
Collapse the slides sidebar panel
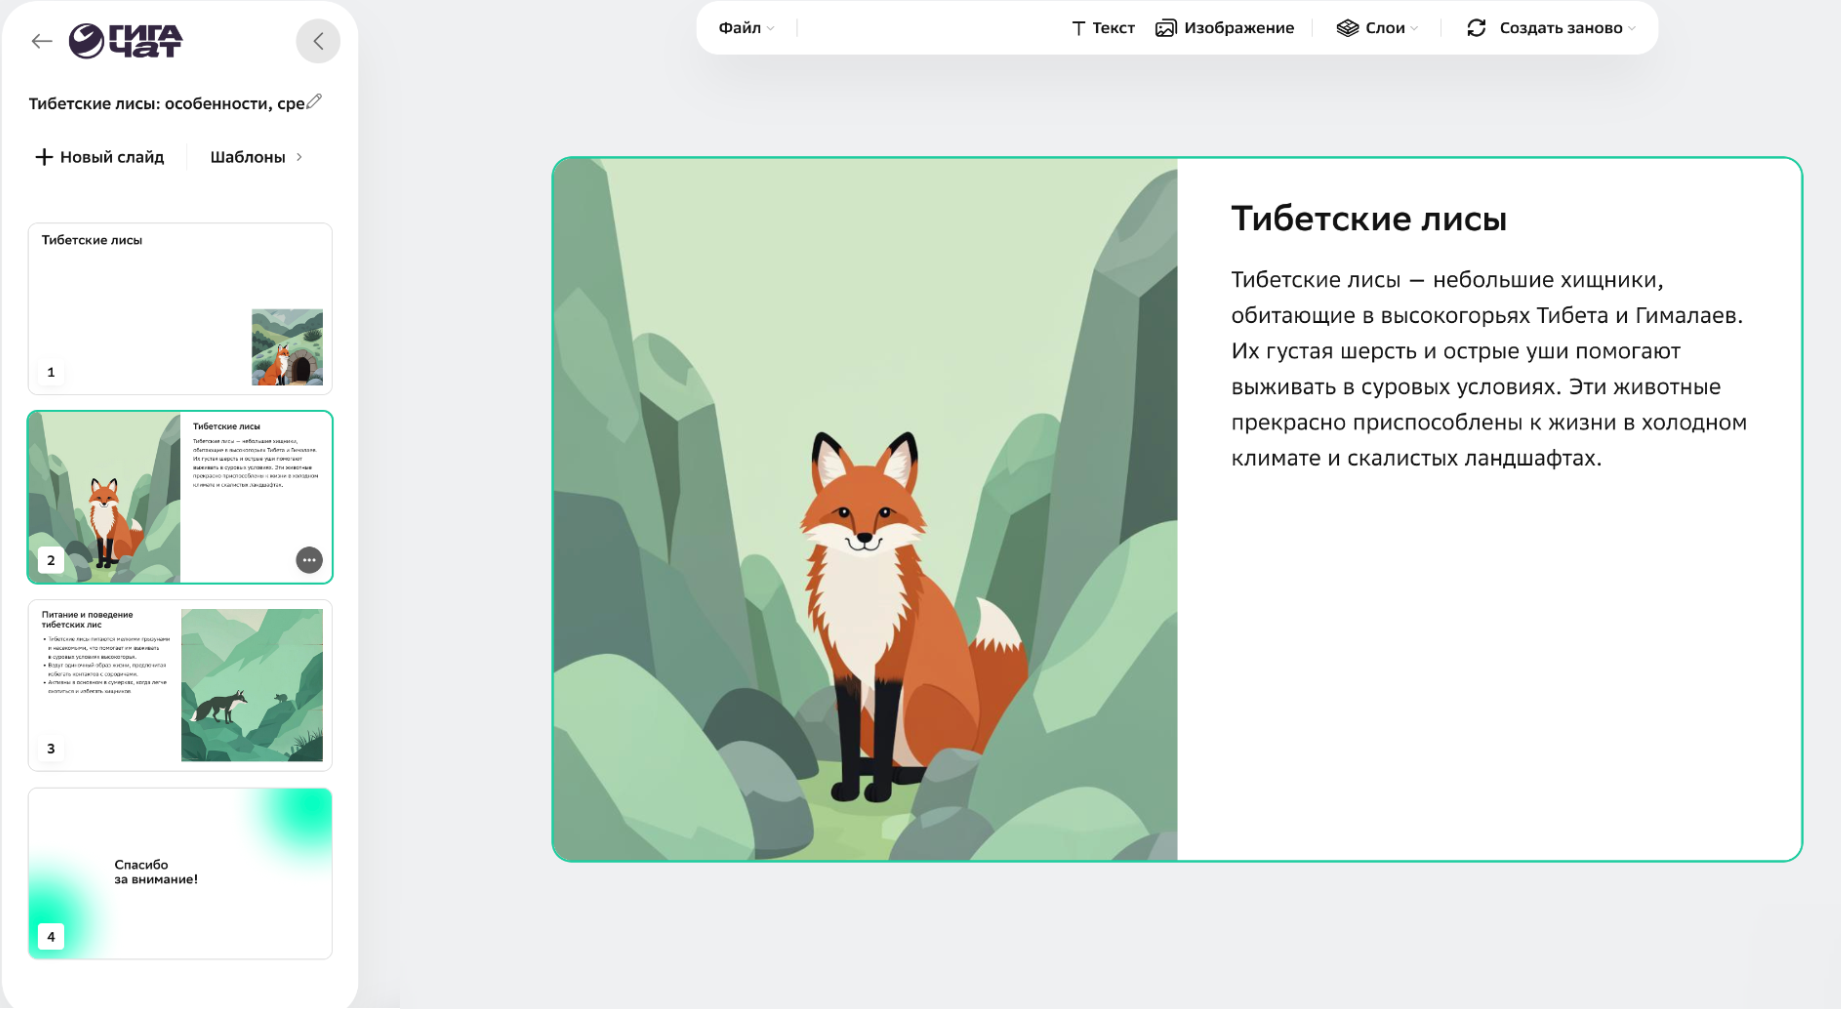[x=318, y=41]
